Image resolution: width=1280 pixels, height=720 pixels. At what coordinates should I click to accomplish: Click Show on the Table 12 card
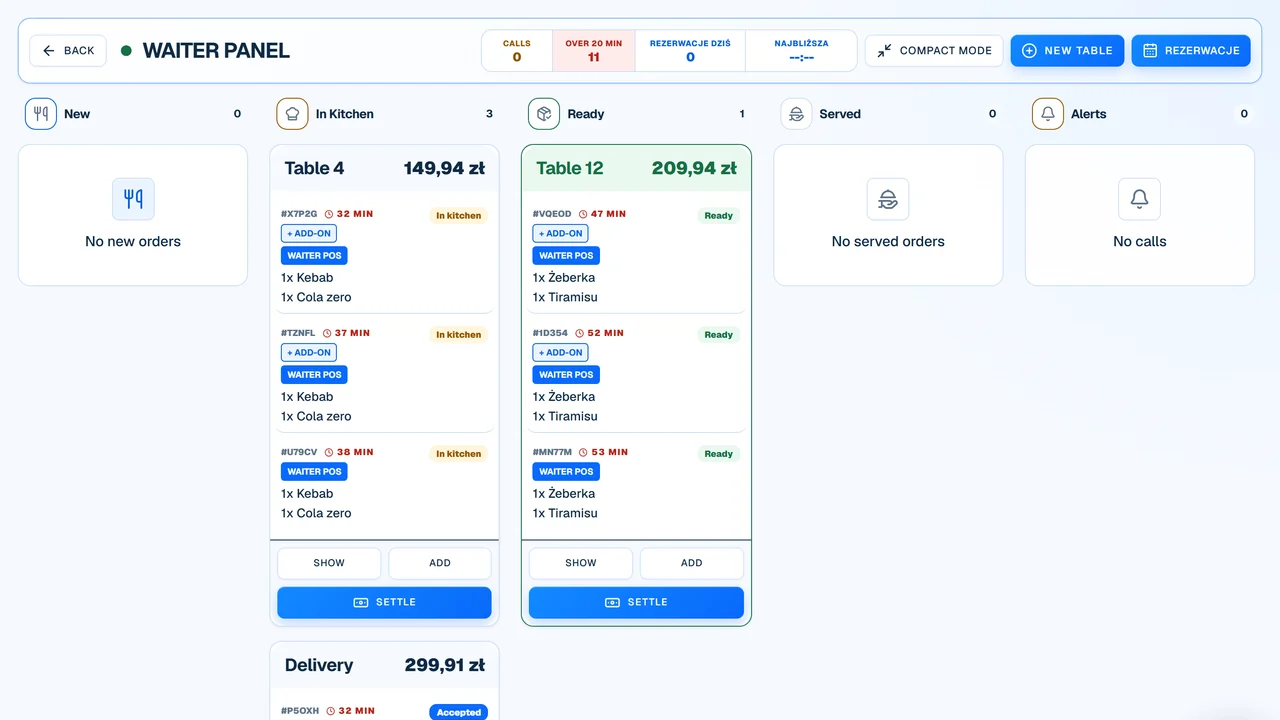[x=581, y=563]
